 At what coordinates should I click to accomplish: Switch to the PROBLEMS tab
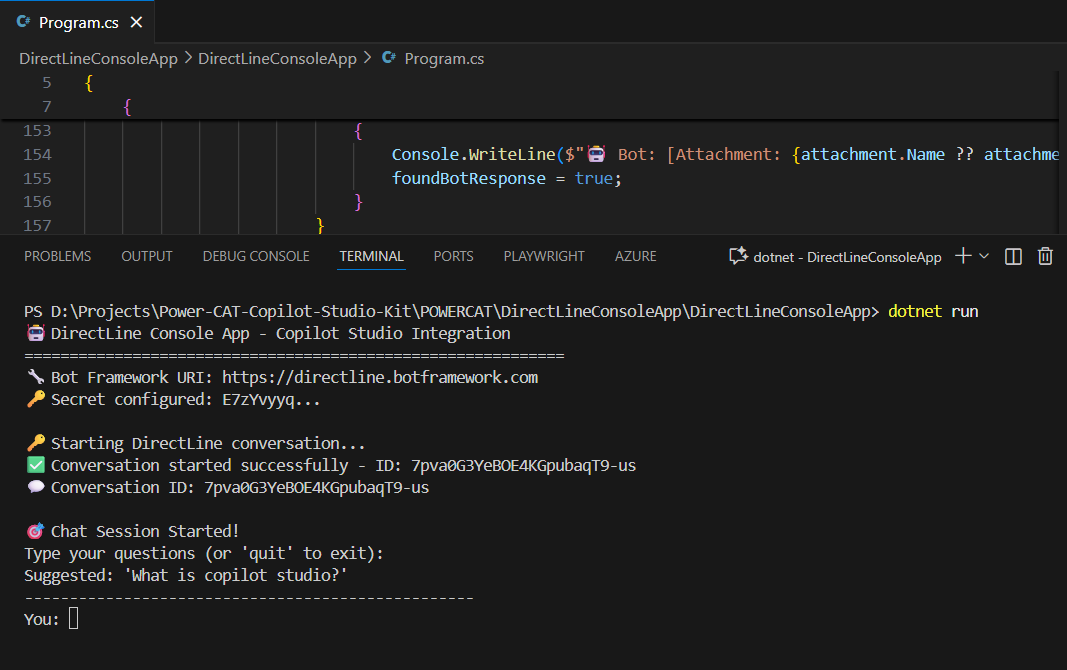(x=57, y=256)
